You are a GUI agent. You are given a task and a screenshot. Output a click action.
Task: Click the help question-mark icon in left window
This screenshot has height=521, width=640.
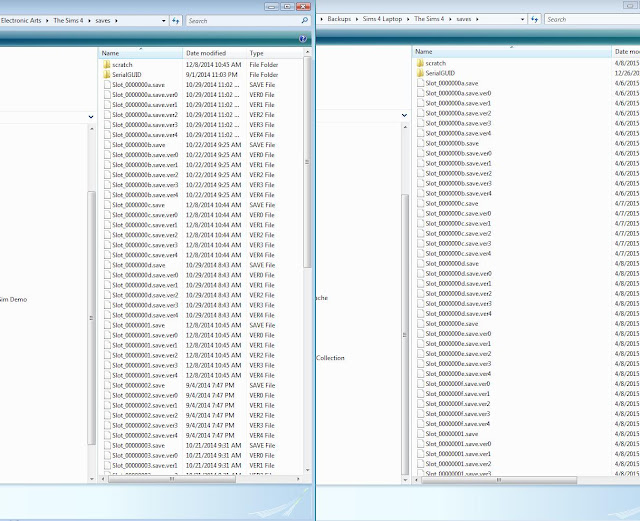point(302,39)
